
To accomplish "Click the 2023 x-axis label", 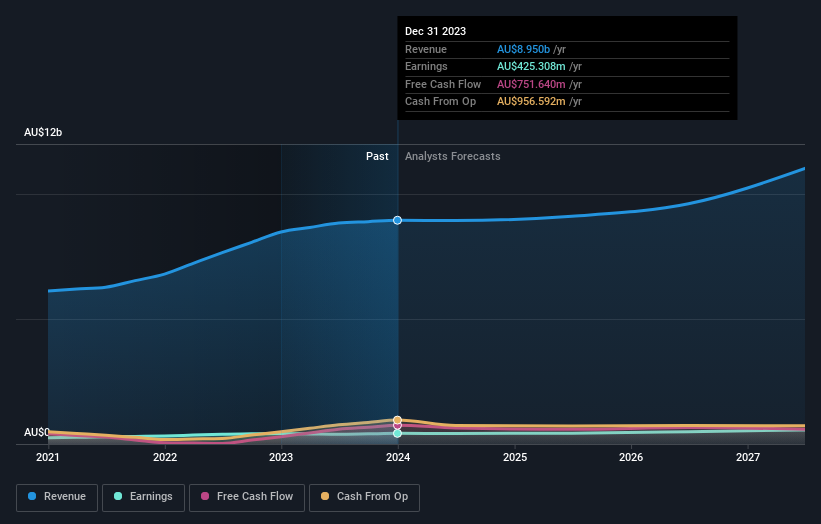I will coord(281,457).
